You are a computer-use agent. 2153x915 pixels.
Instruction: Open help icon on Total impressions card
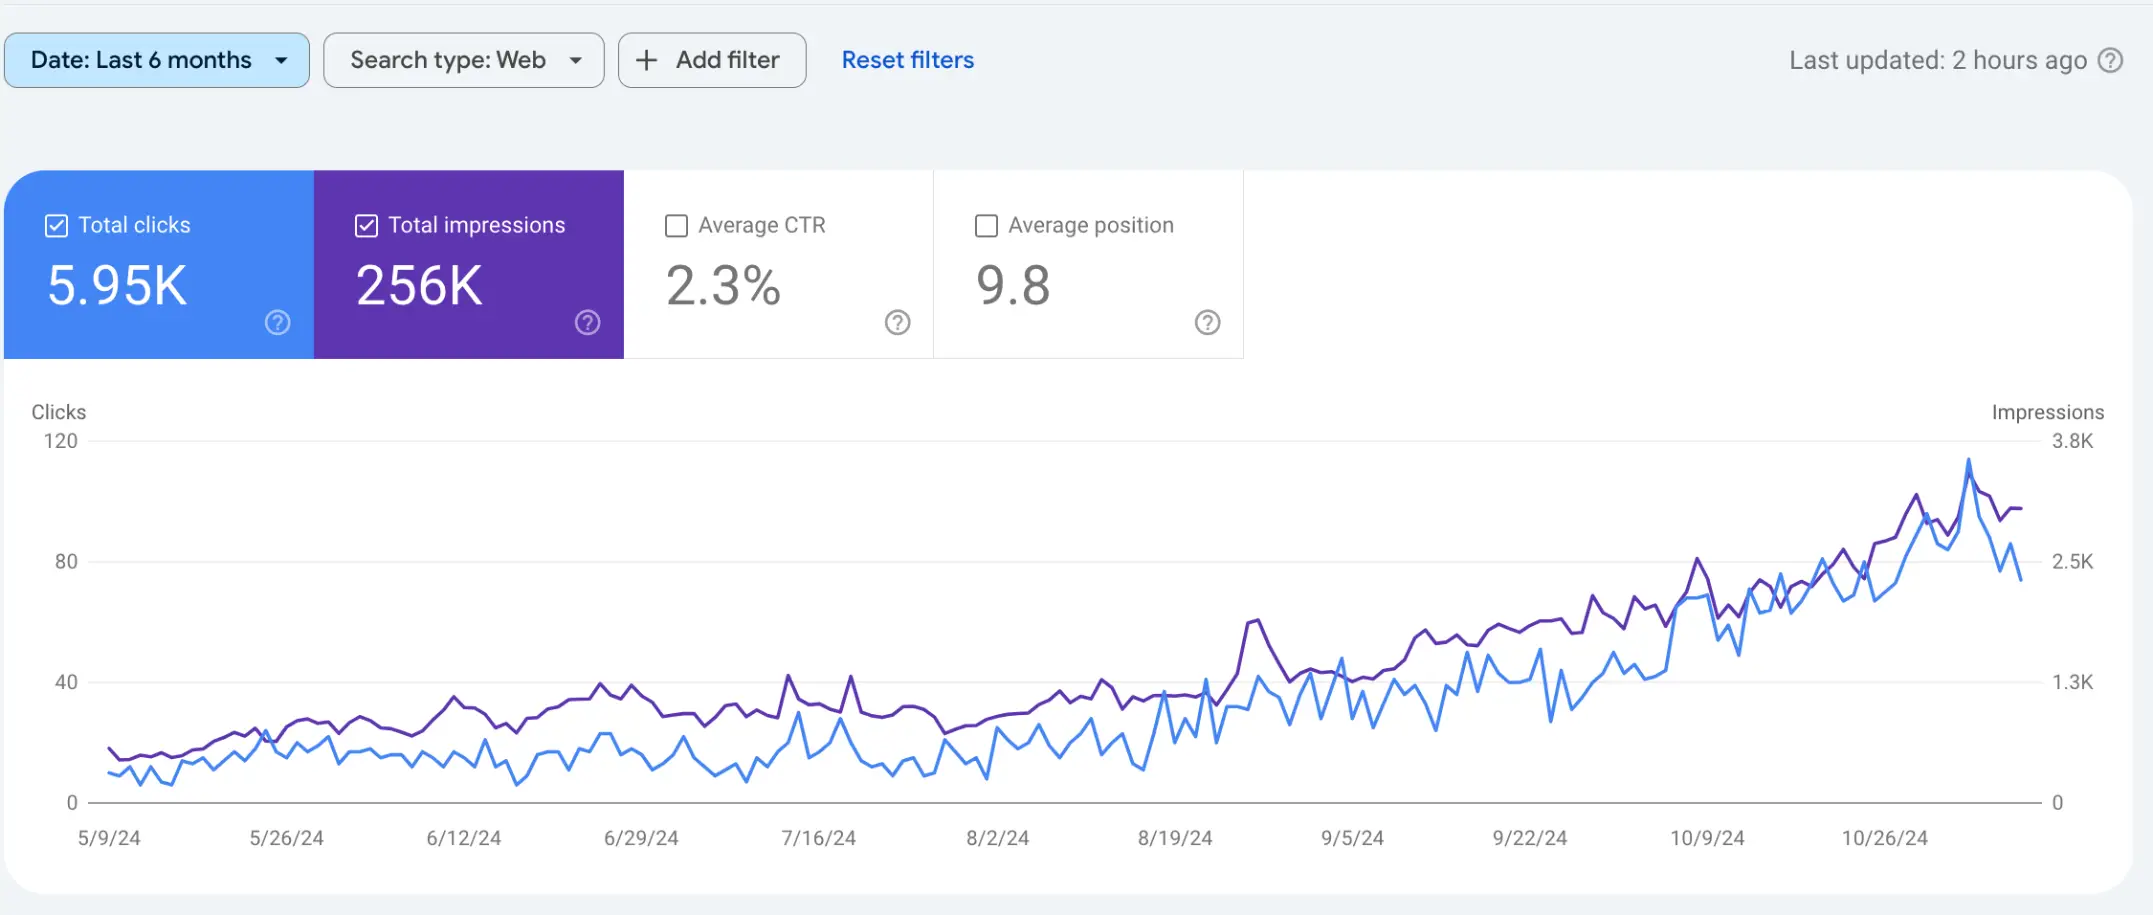pyautogui.click(x=588, y=322)
